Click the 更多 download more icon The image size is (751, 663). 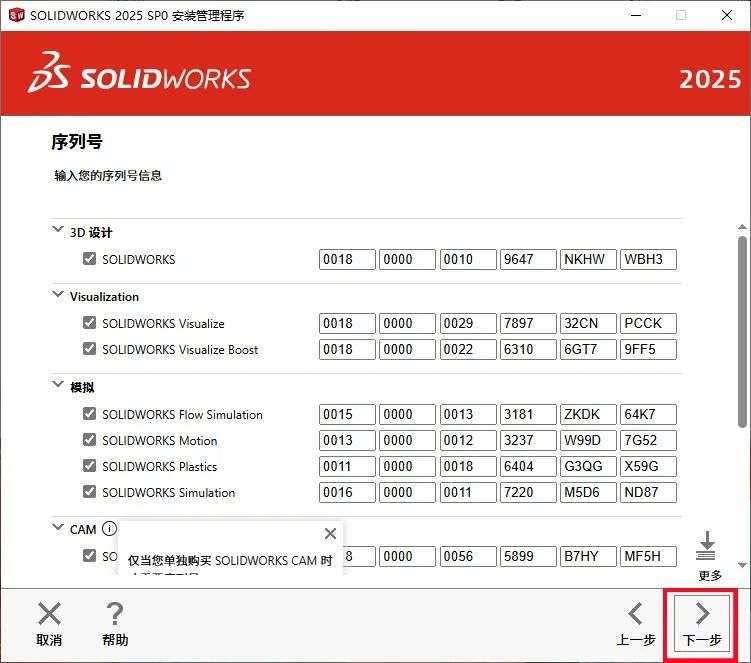[x=707, y=546]
